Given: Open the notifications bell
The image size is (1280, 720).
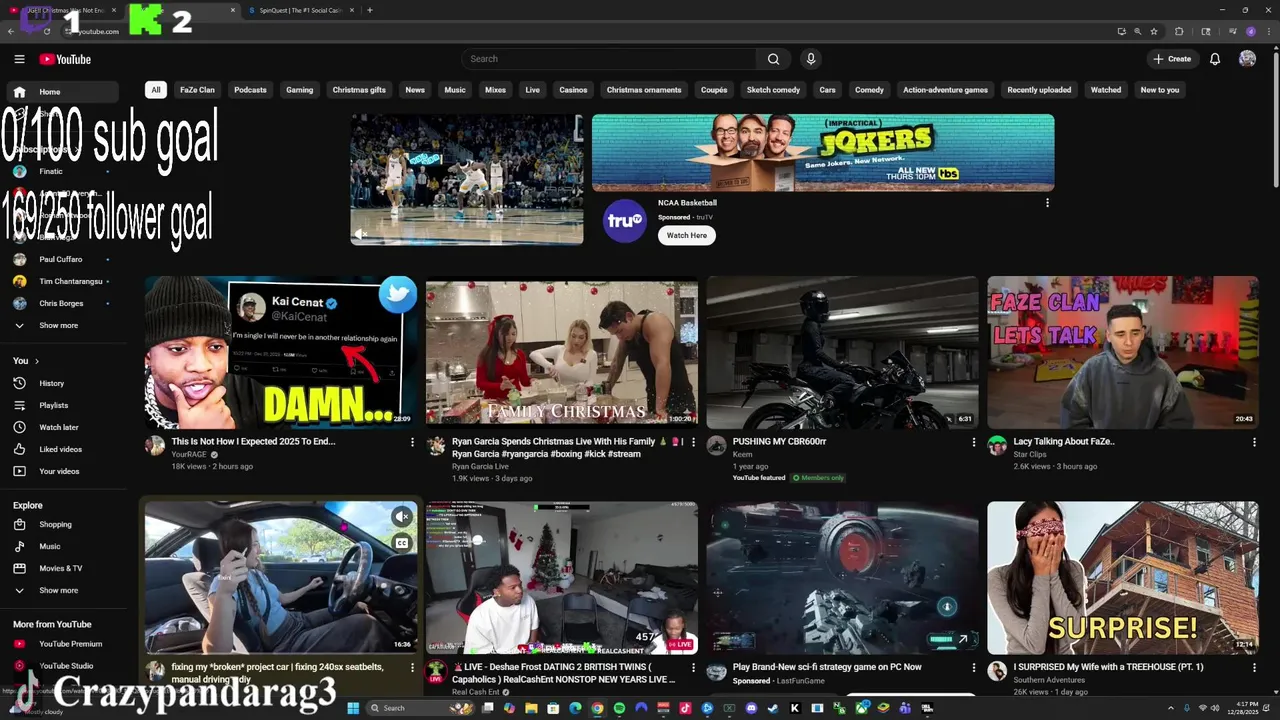Looking at the screenshot, I should coord(1215,59).
